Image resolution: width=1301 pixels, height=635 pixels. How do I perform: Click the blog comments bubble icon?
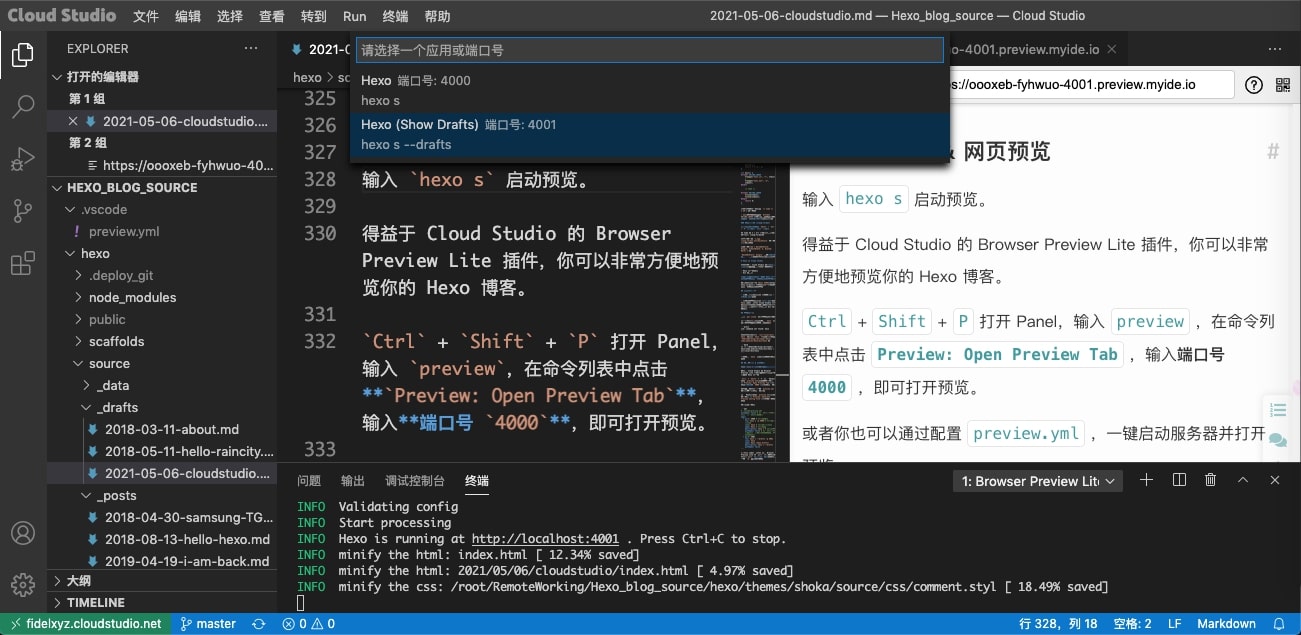pos(1277,439)
